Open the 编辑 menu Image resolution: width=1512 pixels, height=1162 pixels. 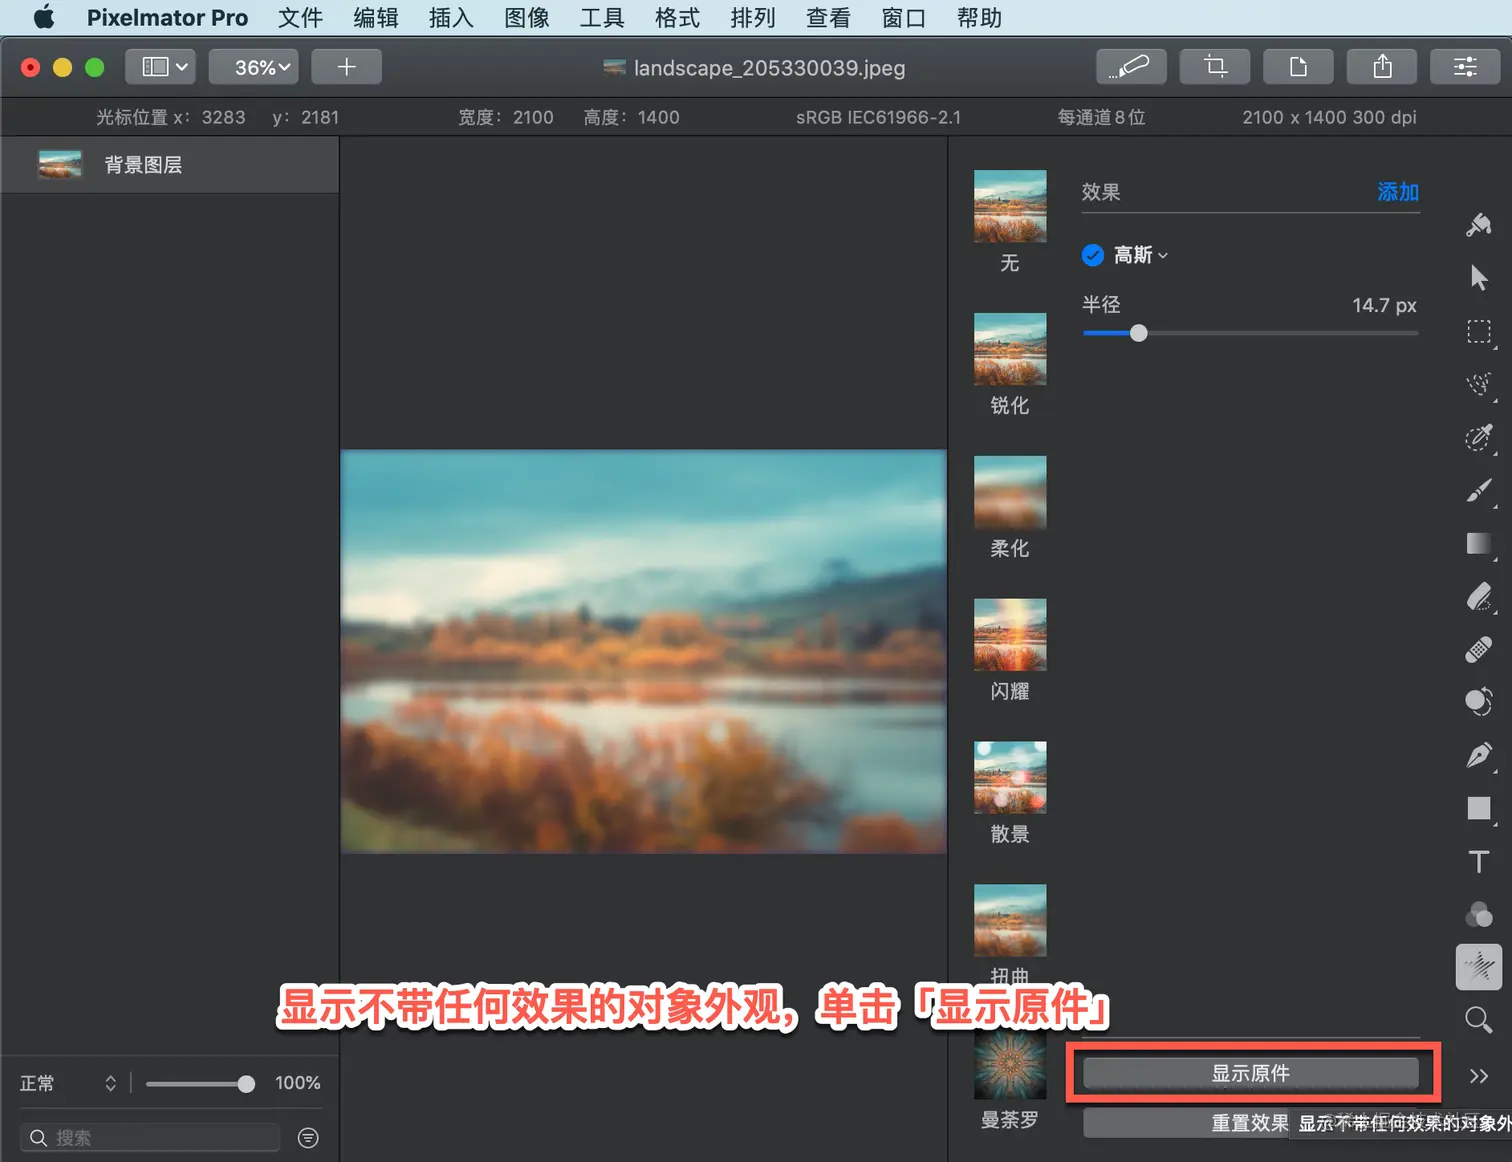tap(376, 18)
